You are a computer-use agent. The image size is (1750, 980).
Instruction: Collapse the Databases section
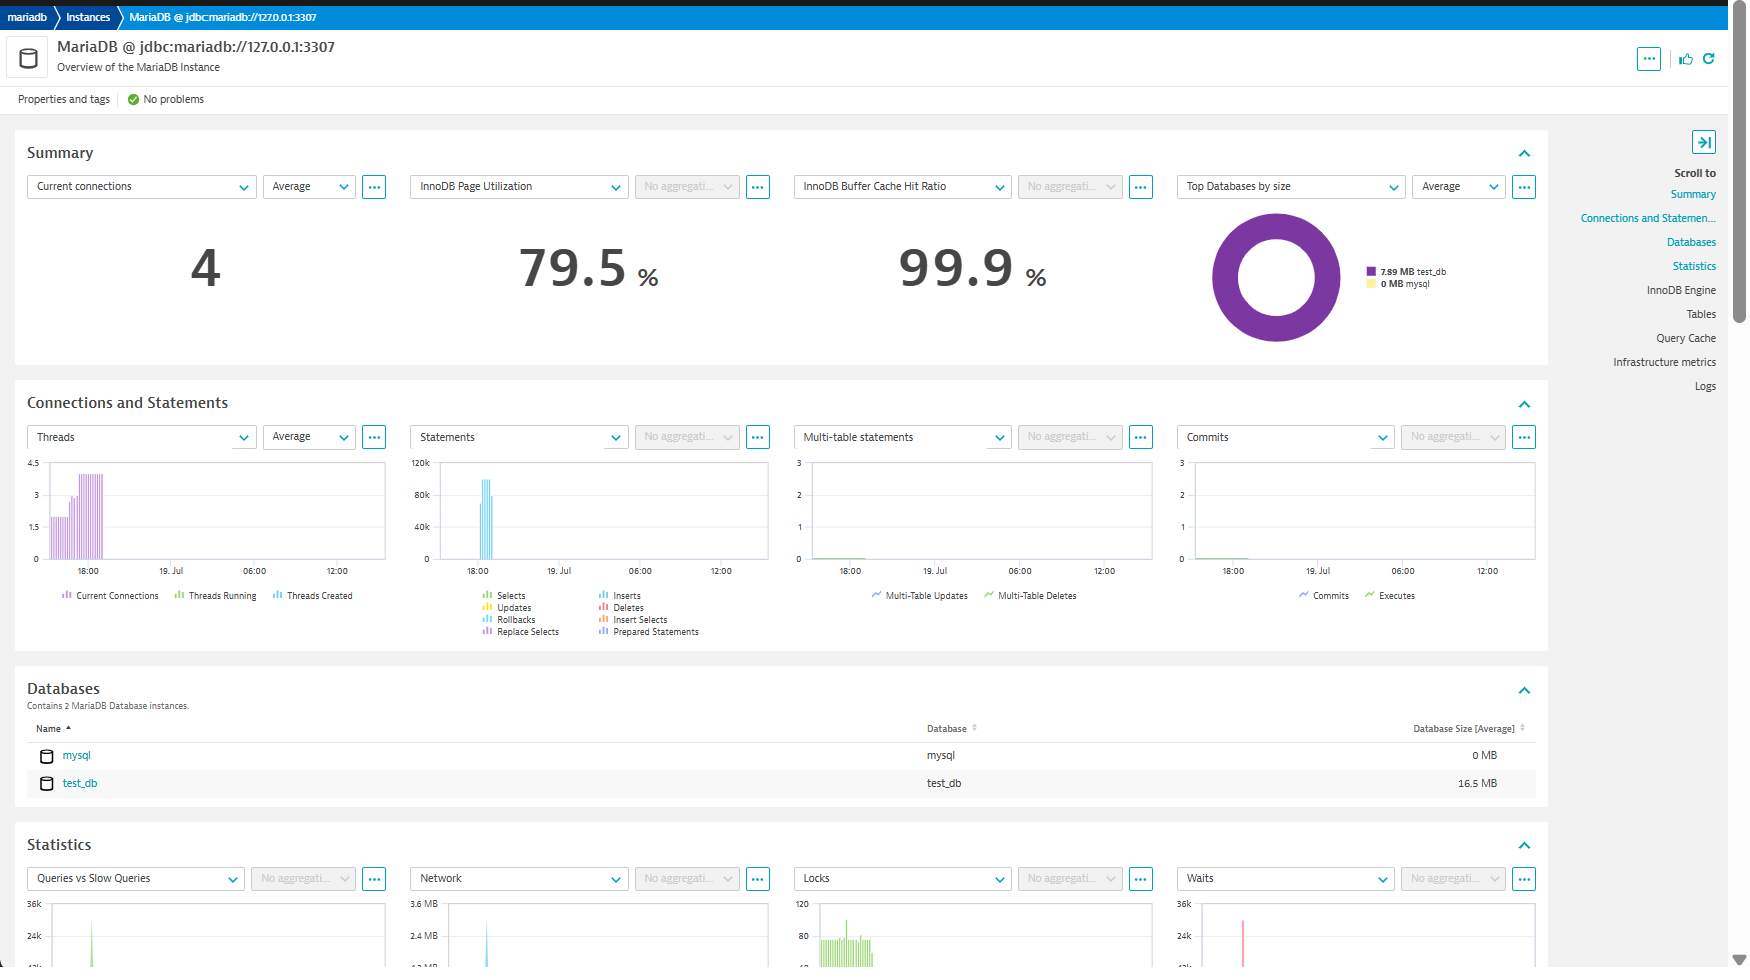(x=1524, y=691)
